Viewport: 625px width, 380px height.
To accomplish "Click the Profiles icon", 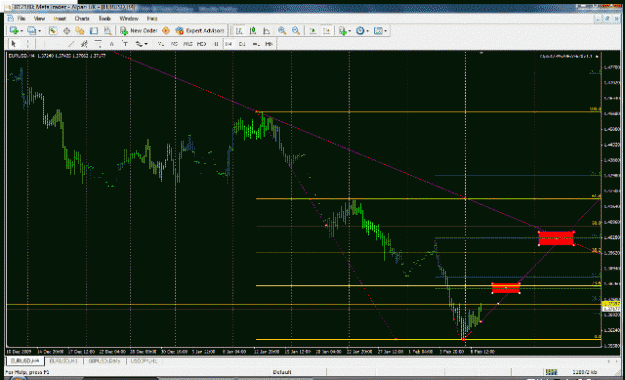I will click(x=31, y=30).
